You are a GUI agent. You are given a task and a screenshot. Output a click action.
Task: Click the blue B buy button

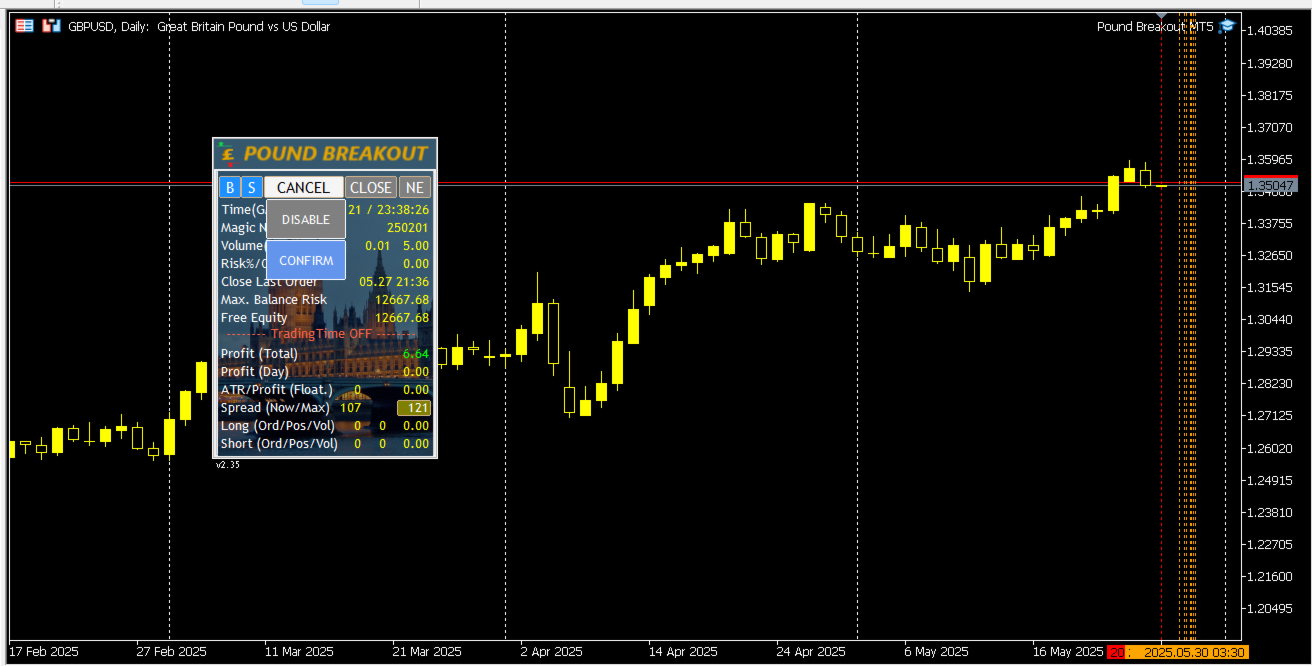[x=230, y=187]
